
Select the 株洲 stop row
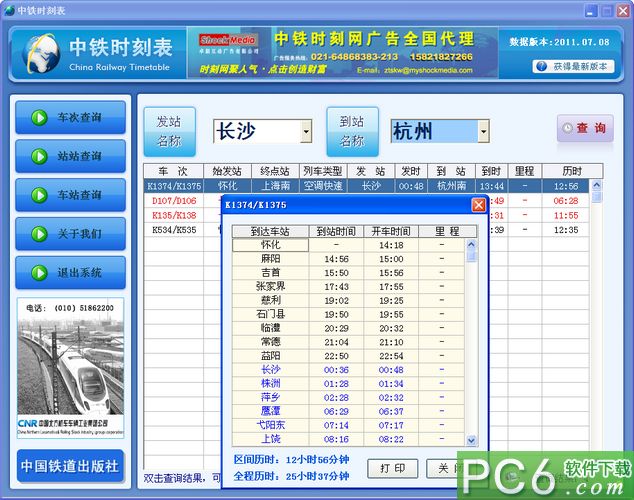[x=349, y=384]
